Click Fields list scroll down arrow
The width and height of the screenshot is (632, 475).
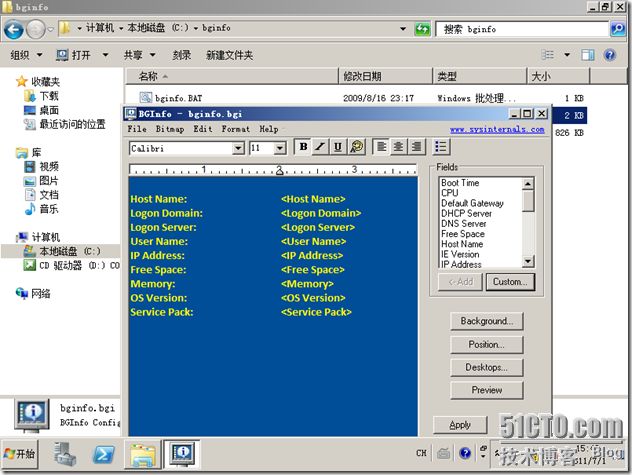point(528,262)
